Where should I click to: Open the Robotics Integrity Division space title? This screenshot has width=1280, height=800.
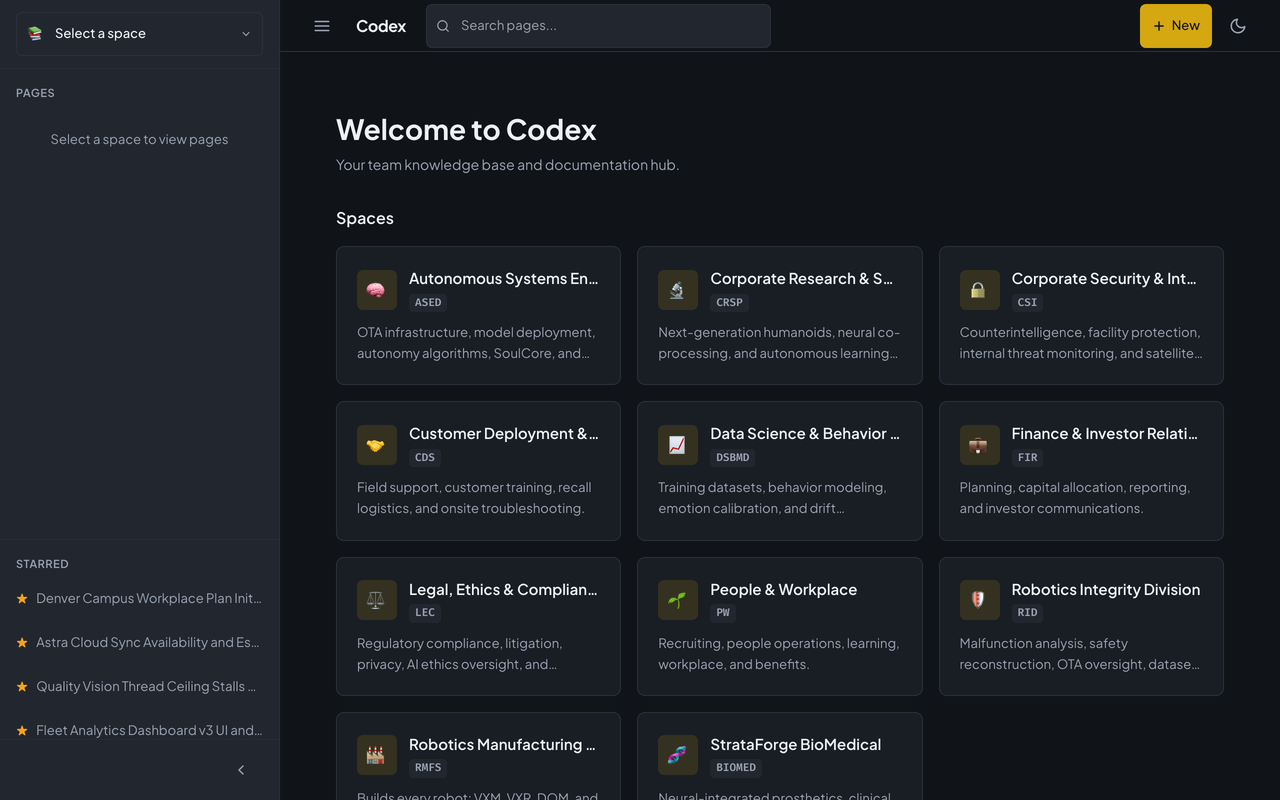1106,590
